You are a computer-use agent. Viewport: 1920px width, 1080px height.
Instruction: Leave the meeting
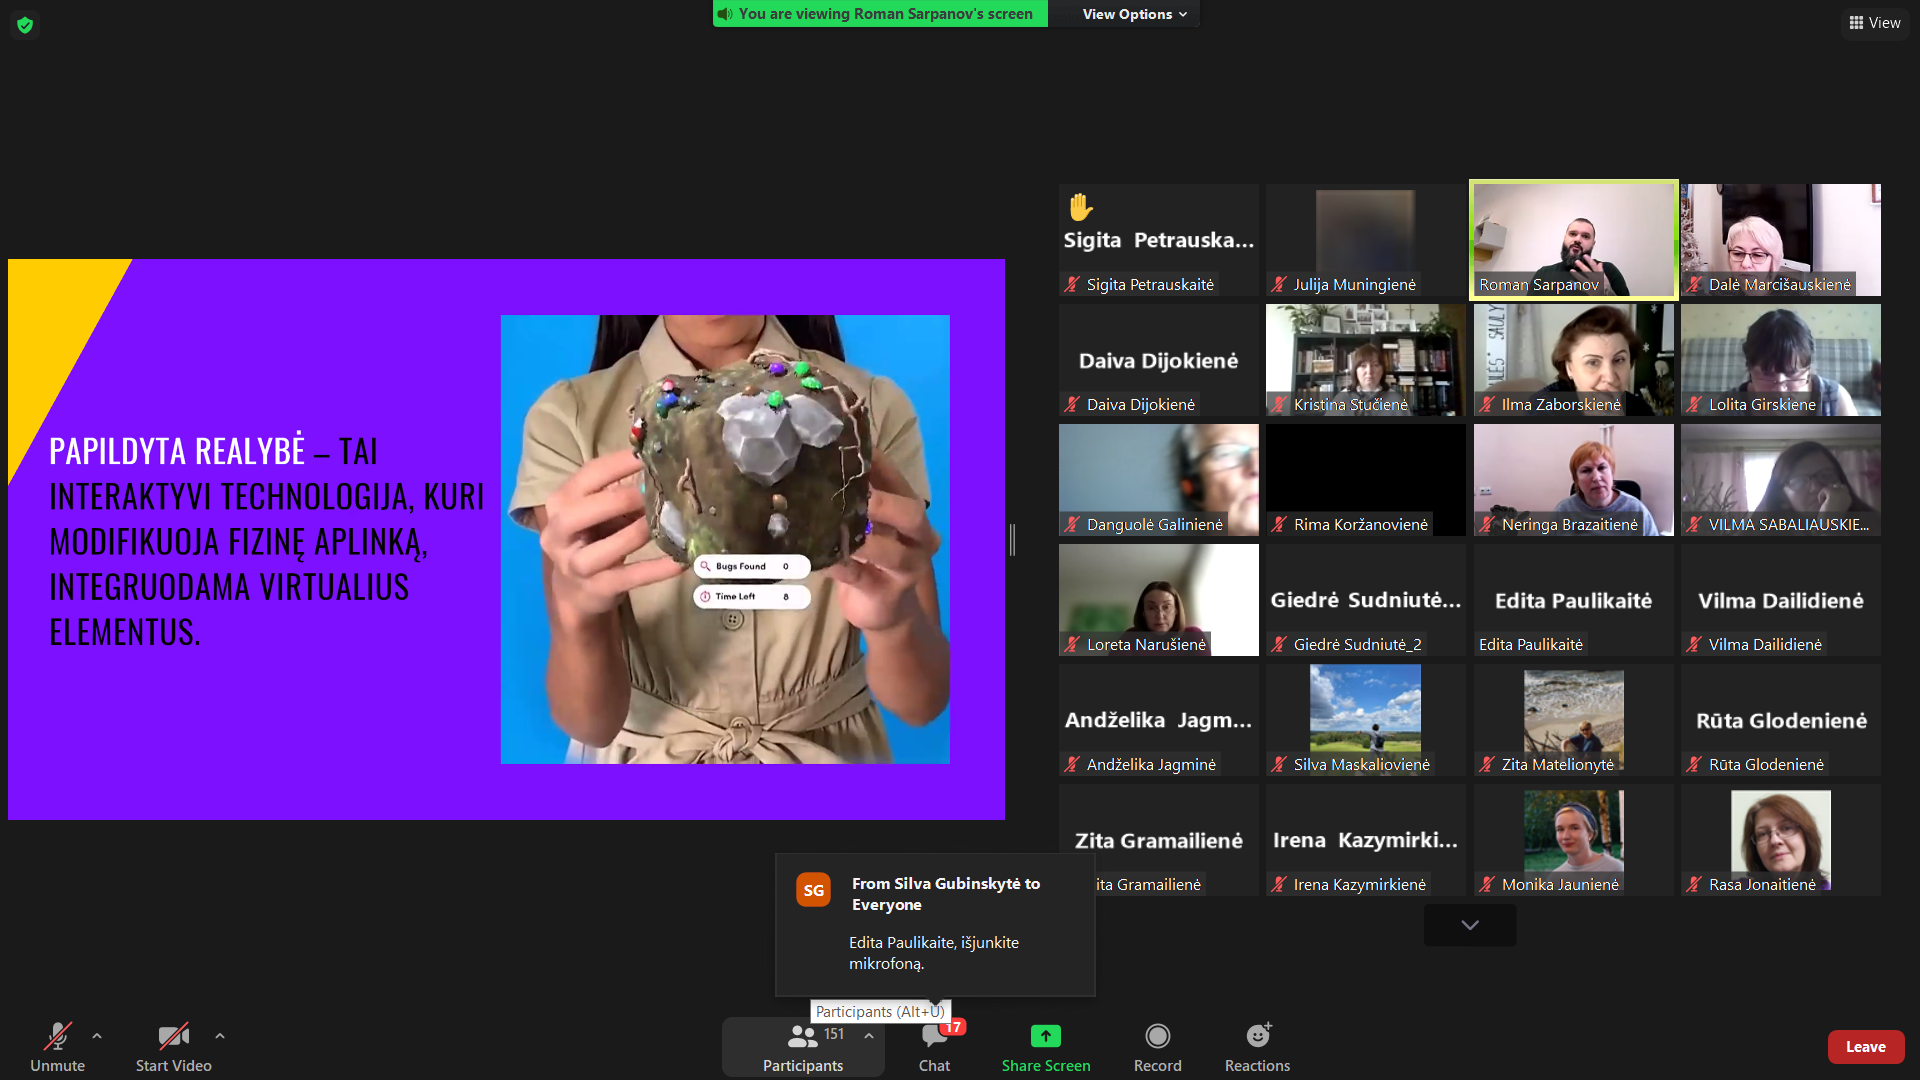[1865, 1047]
